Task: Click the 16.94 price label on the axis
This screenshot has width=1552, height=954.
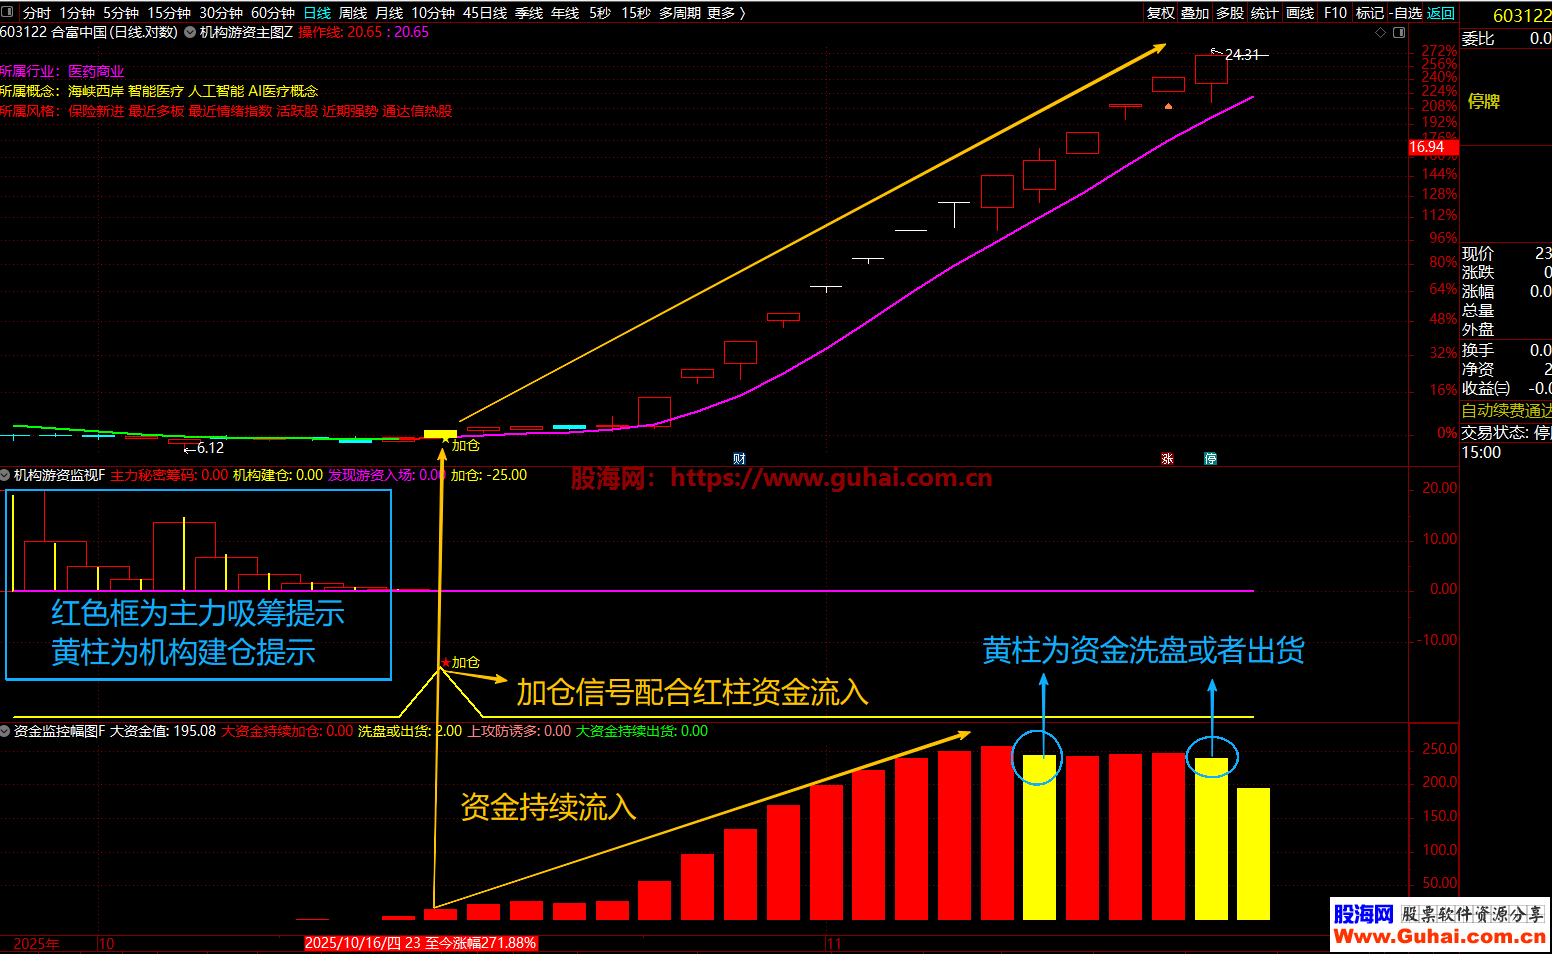Action: tap(1427, 147)
